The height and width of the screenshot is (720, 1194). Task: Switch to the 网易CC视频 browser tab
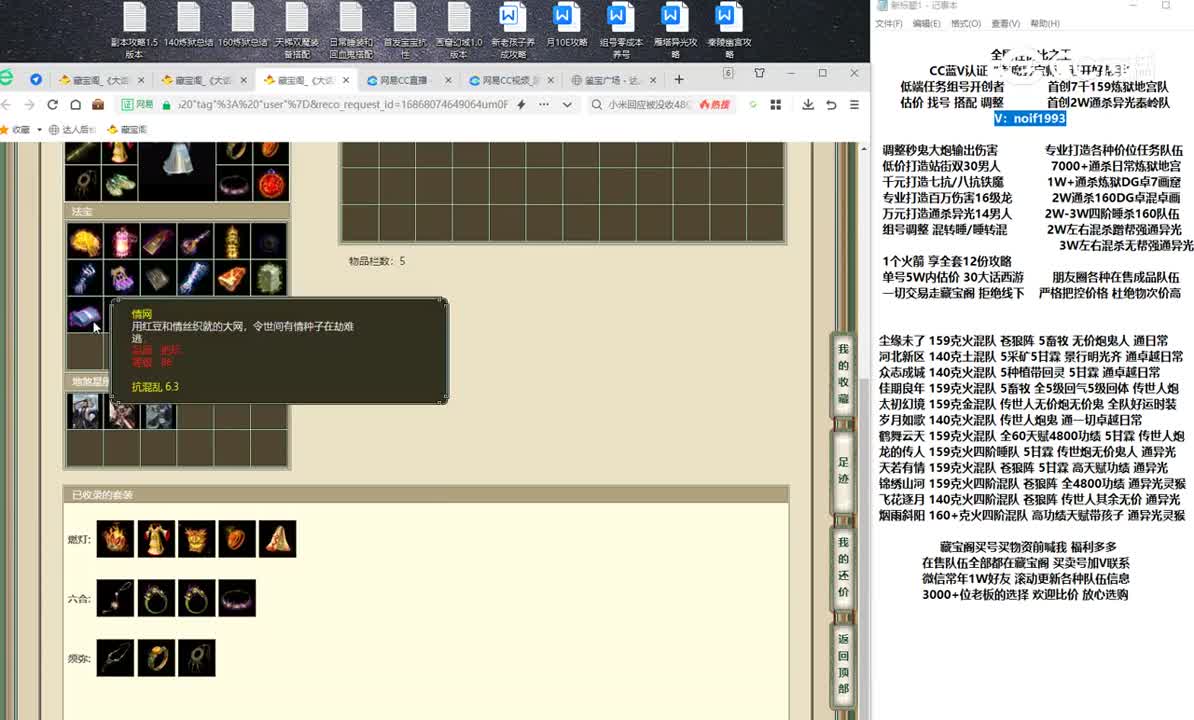tap(506, 80)
